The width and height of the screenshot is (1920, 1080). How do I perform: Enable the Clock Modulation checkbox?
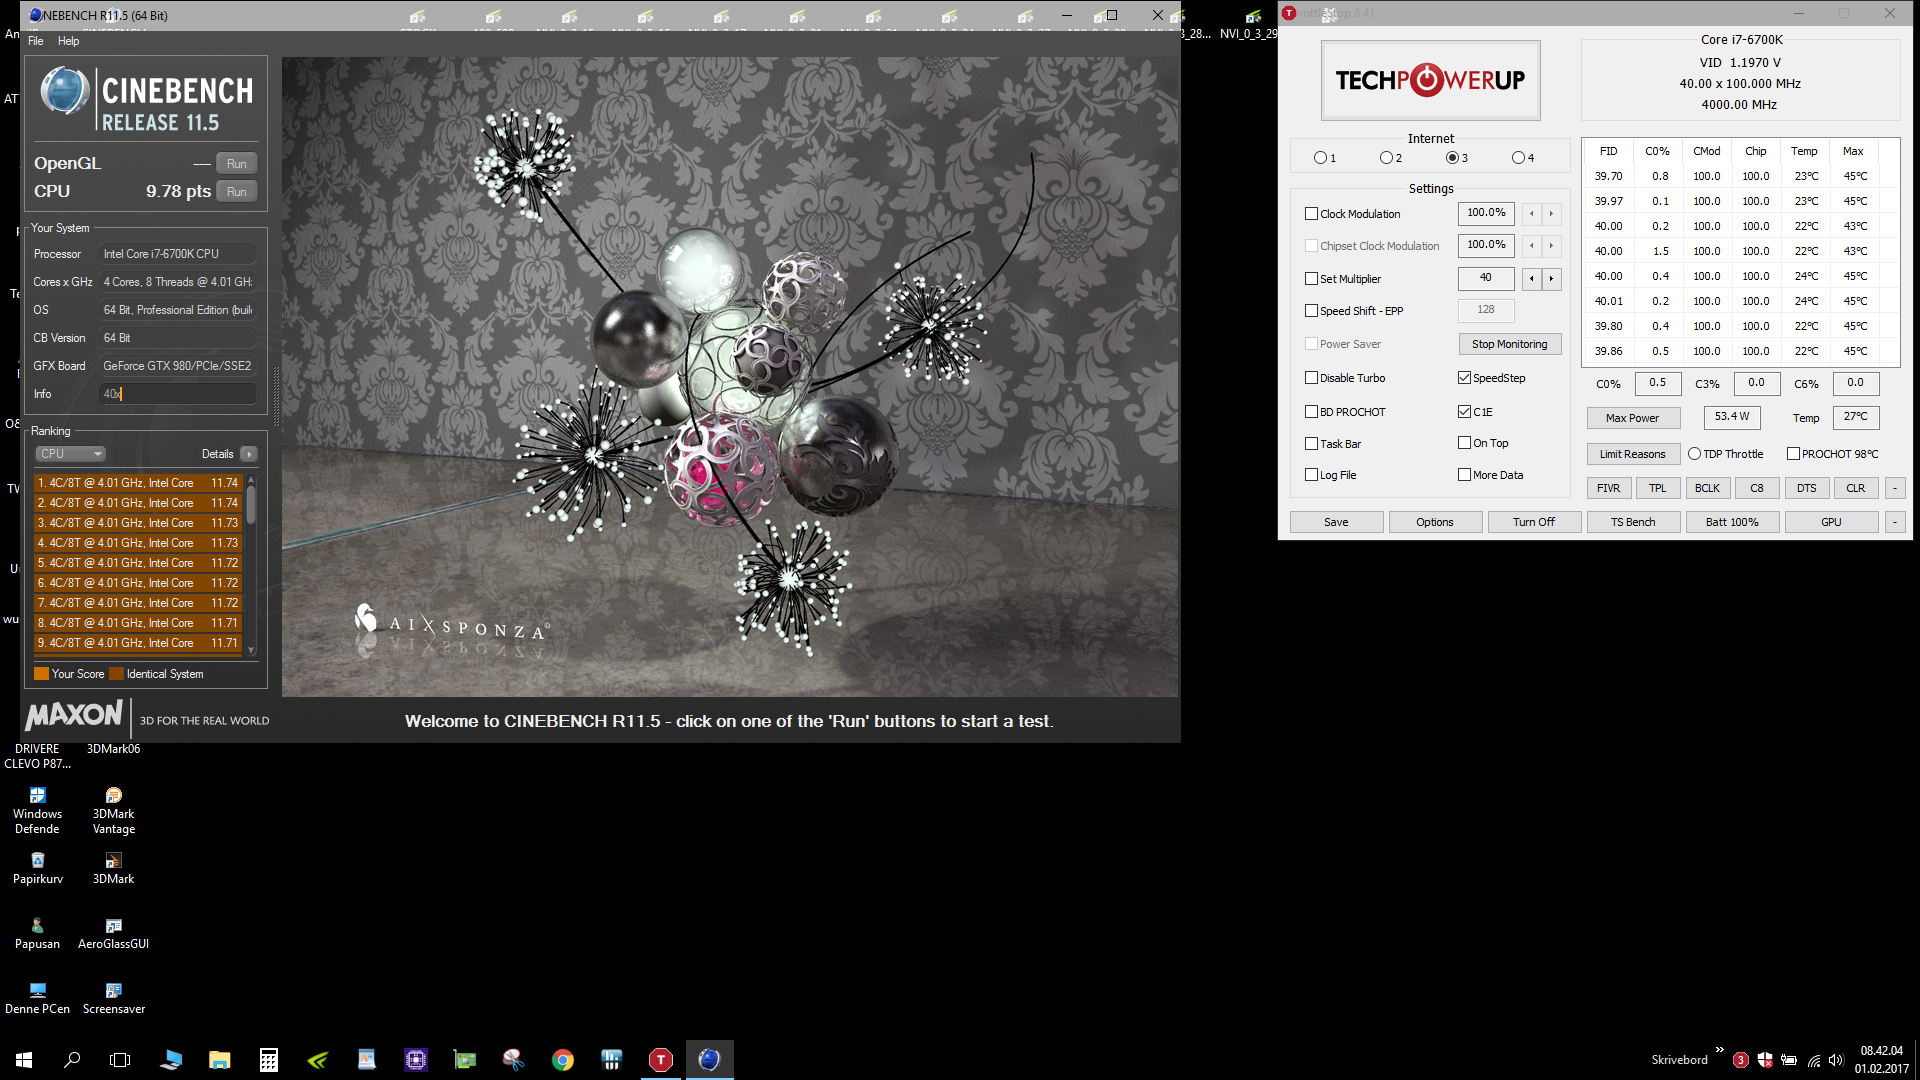click(x=1311, y=214)
